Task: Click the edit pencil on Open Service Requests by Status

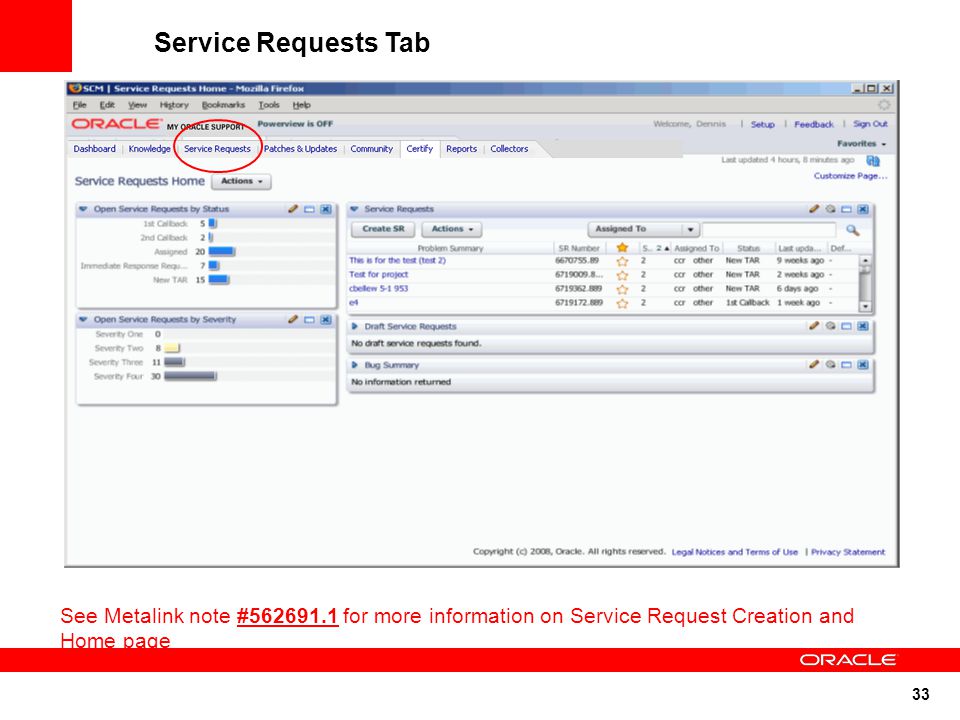Action: [x=293, y=209]
